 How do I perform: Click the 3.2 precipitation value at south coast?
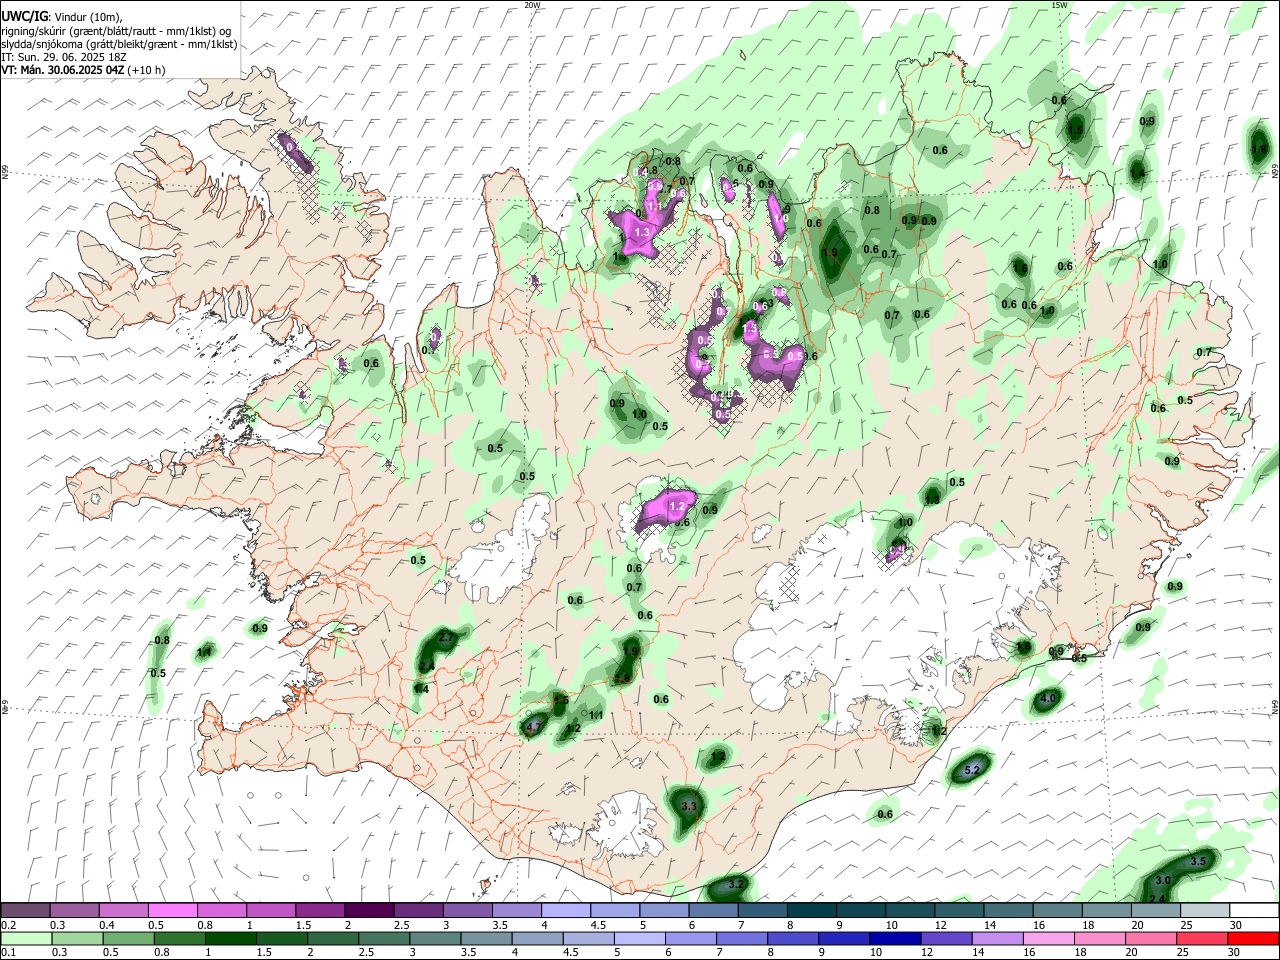coord(736,884)
